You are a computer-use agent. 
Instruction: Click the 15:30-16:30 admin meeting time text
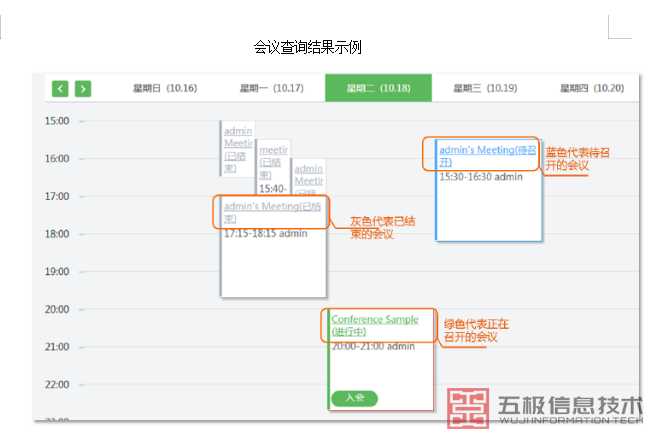click(481, 177)
